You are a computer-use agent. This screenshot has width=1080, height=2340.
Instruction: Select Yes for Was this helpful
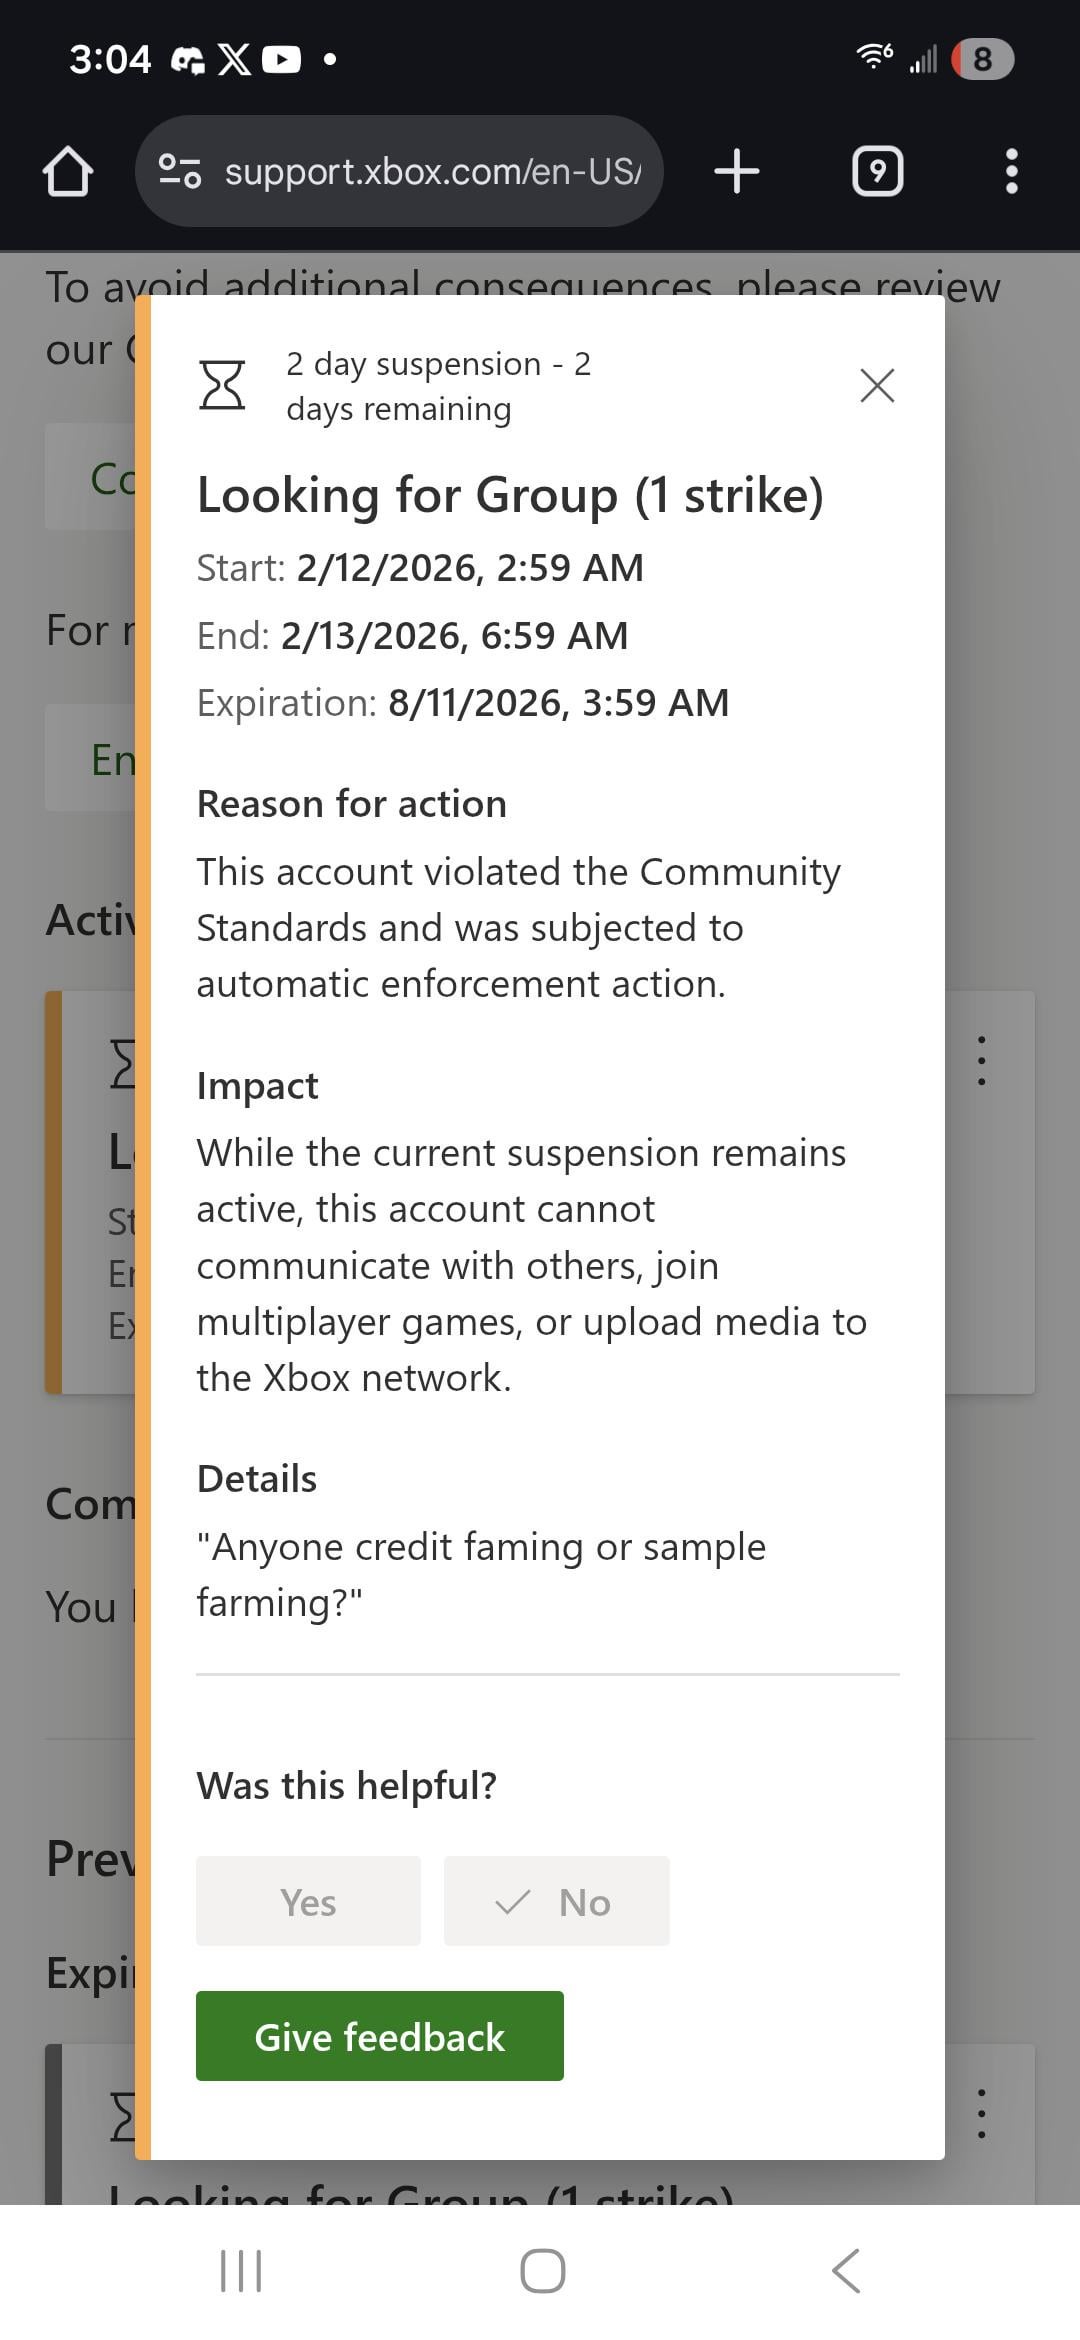(x=308, y=1902)
